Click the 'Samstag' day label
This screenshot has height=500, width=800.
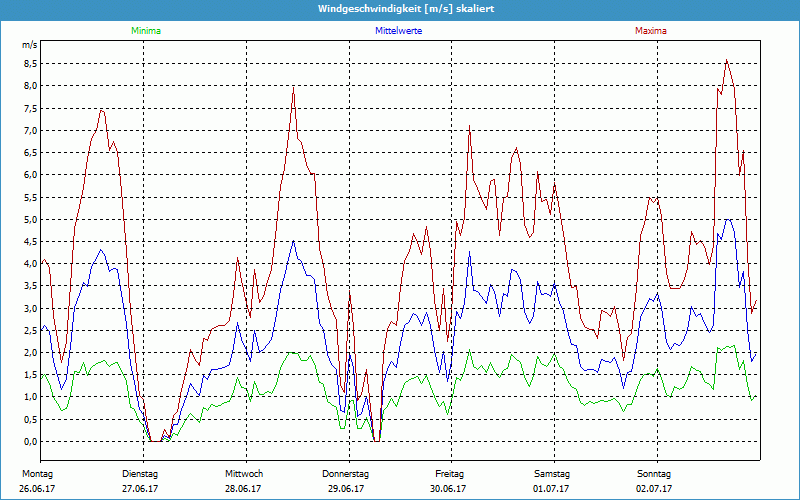coord(552,474)
